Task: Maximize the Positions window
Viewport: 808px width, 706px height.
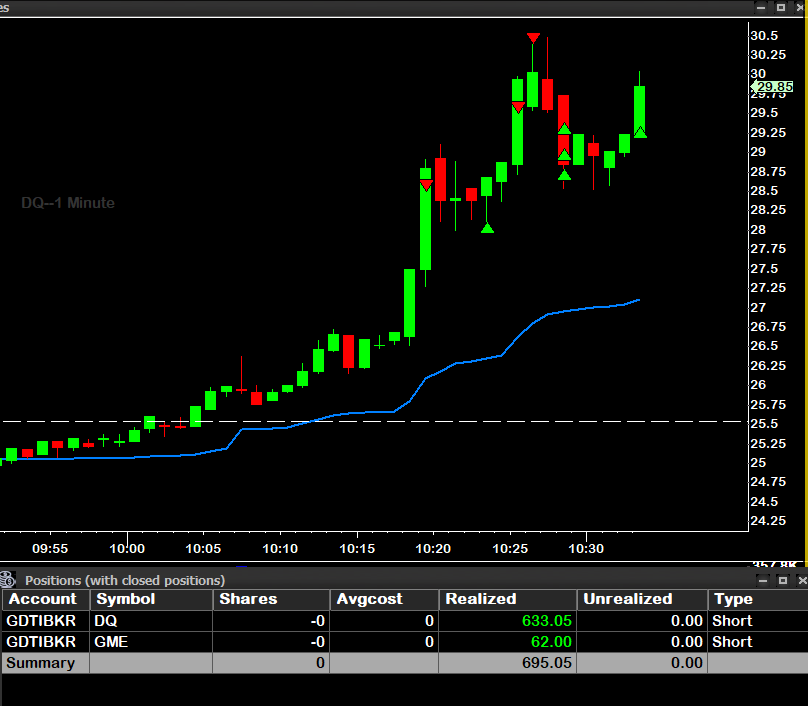Action: (783, 580)
